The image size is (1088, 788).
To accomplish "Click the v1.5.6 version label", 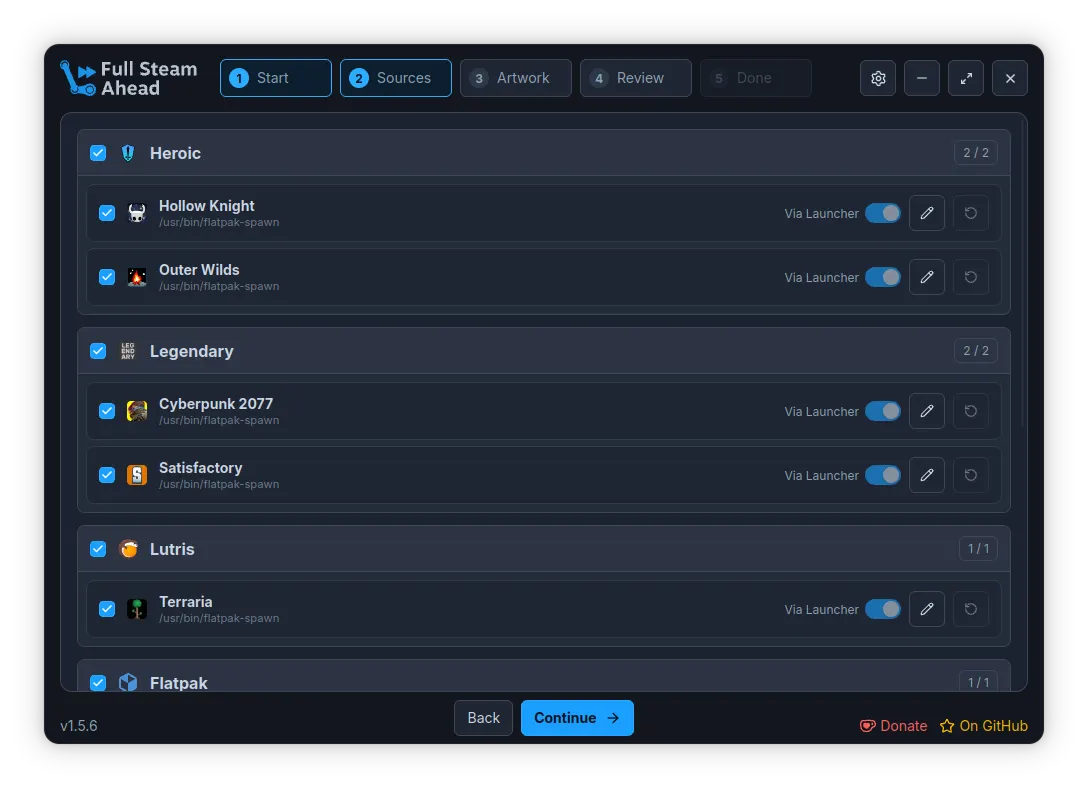I will point(79,726).
